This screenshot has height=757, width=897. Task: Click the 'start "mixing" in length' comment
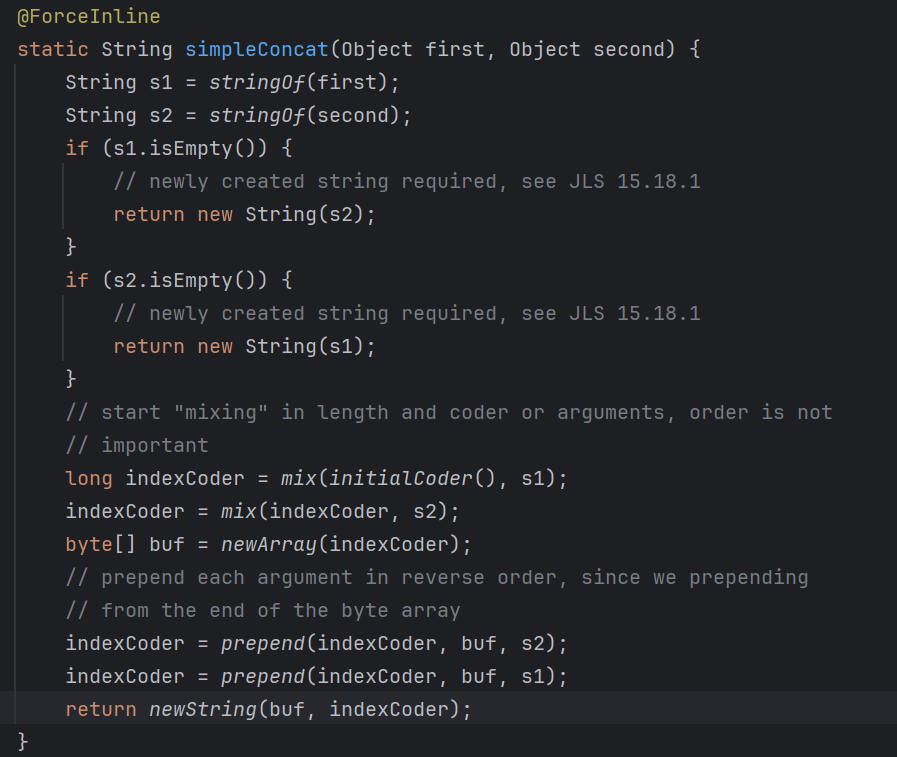(x=449, y=413)
